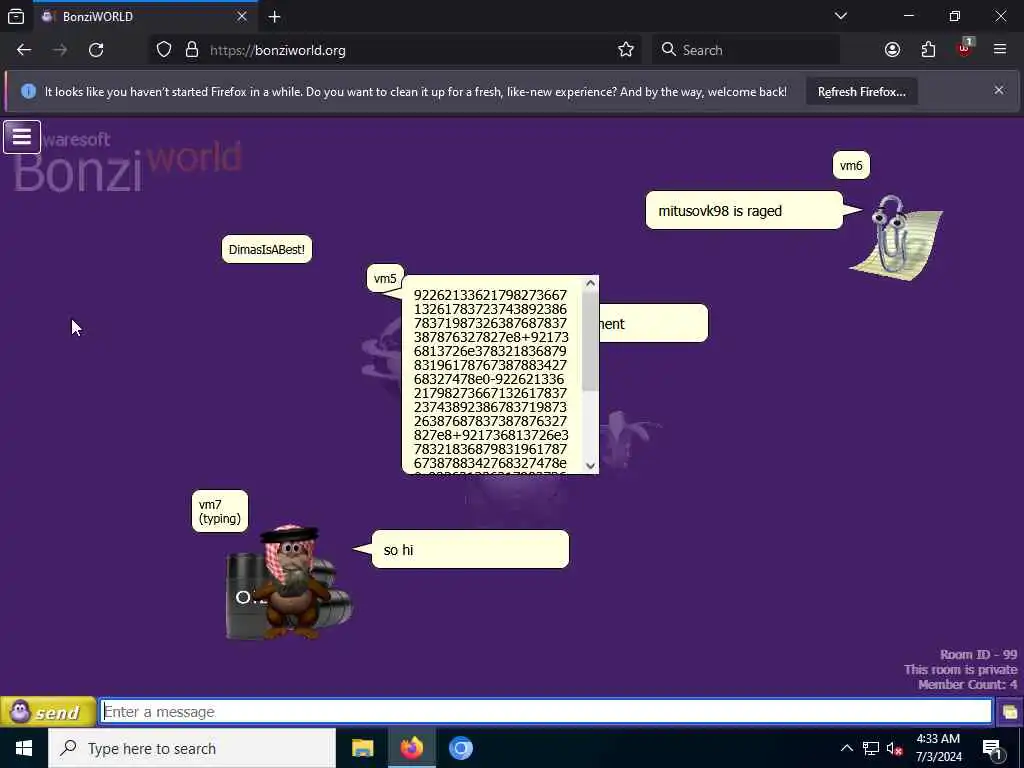1024x768 pixels.
Task: Click the Bonzi with keffiyeh character
Action: 290,581
